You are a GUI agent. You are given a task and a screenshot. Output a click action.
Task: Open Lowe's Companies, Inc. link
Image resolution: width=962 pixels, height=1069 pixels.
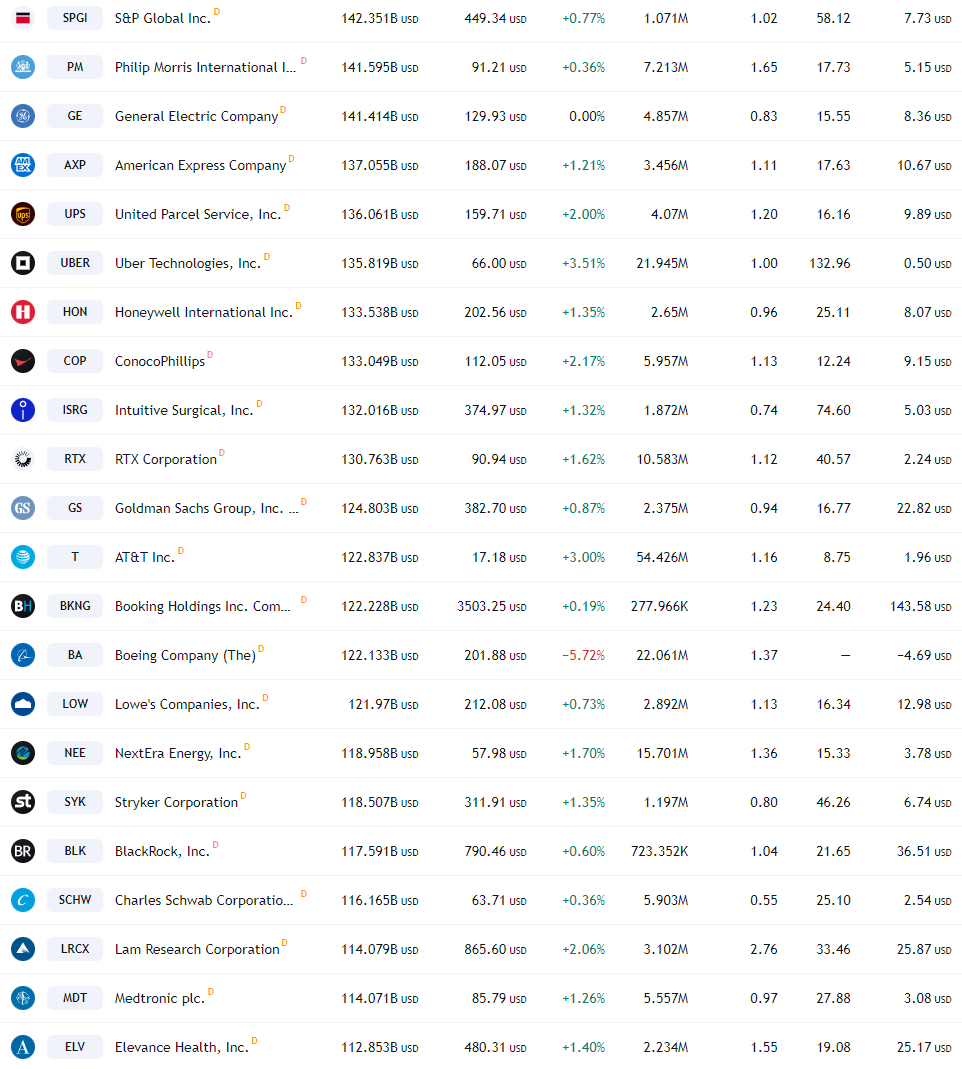[187, 704]
